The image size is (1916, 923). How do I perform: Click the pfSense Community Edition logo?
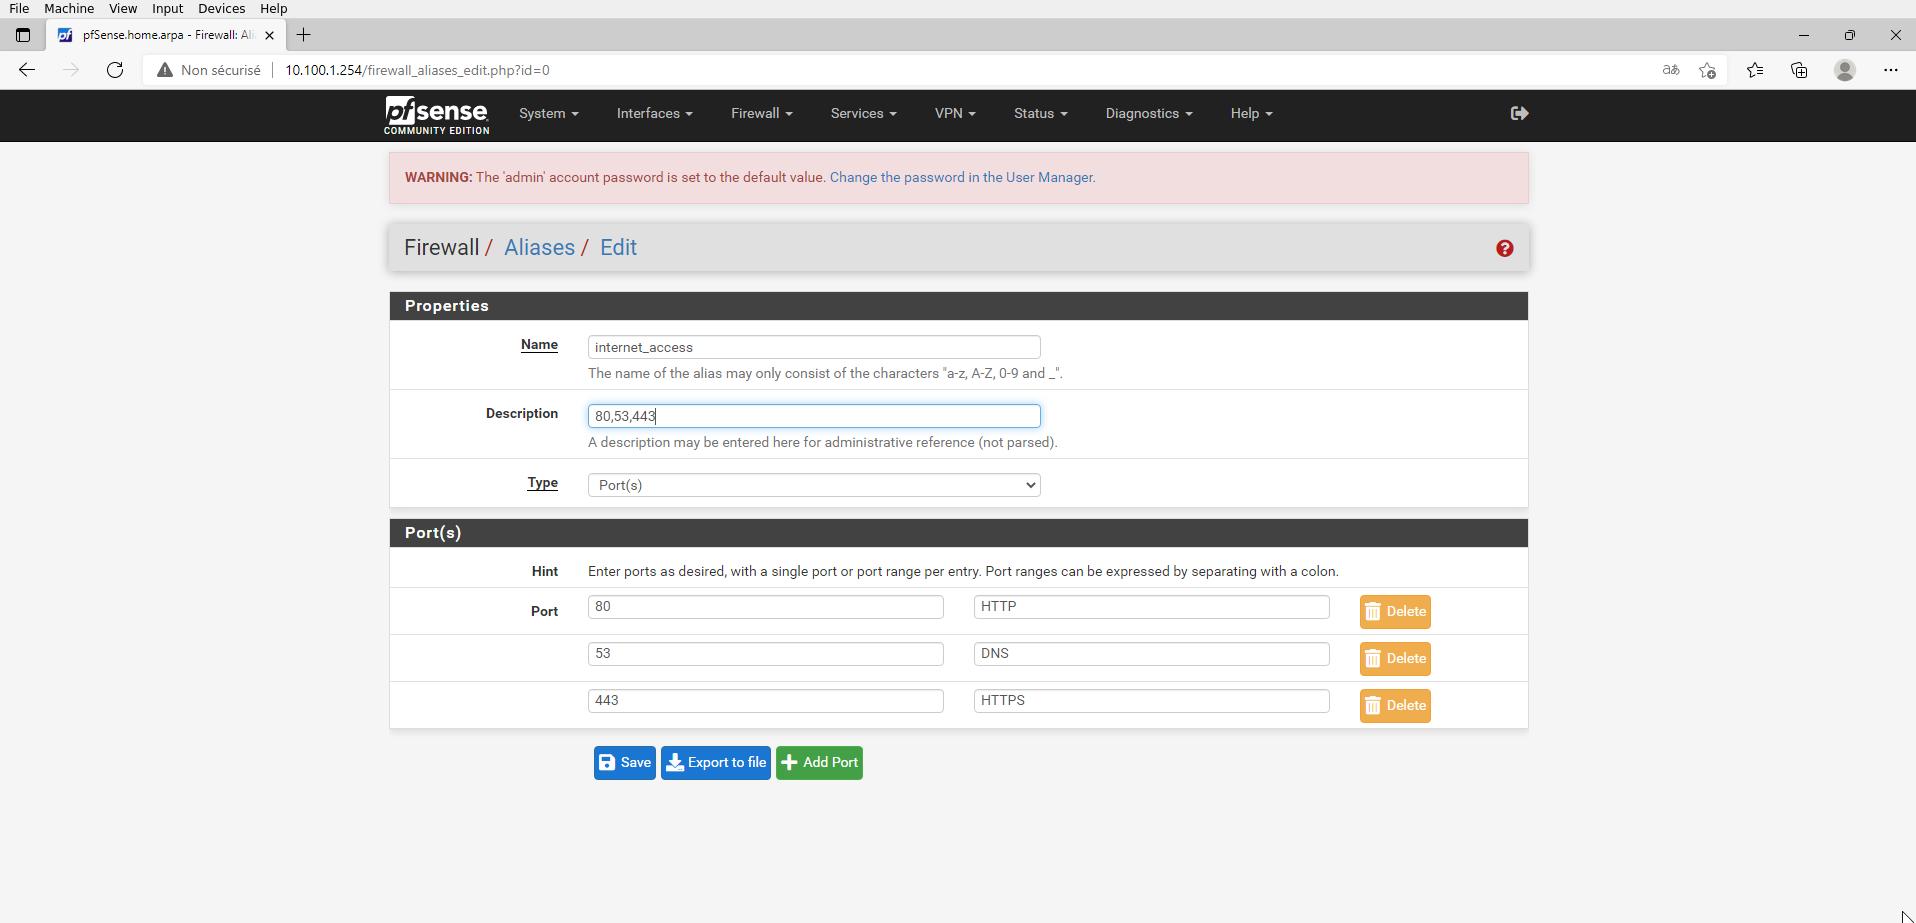pos(437,115)
